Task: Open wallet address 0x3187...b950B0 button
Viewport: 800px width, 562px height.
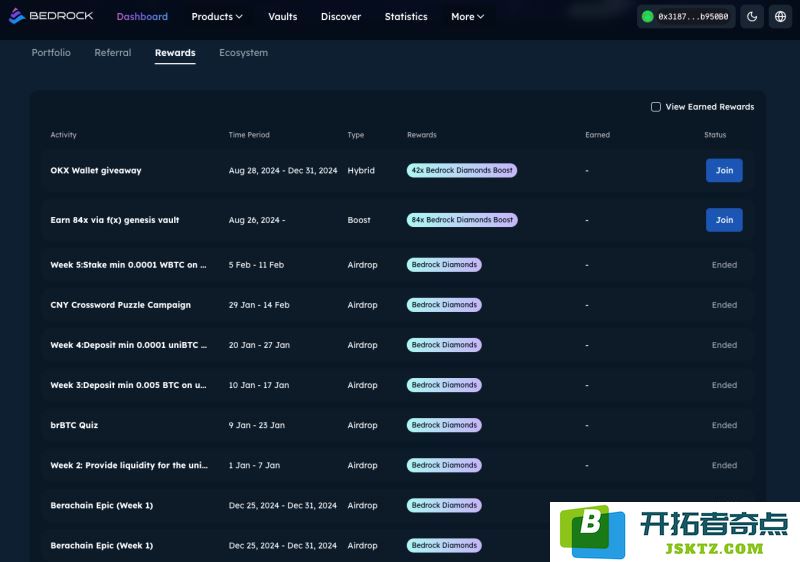Action: point(686,16)
